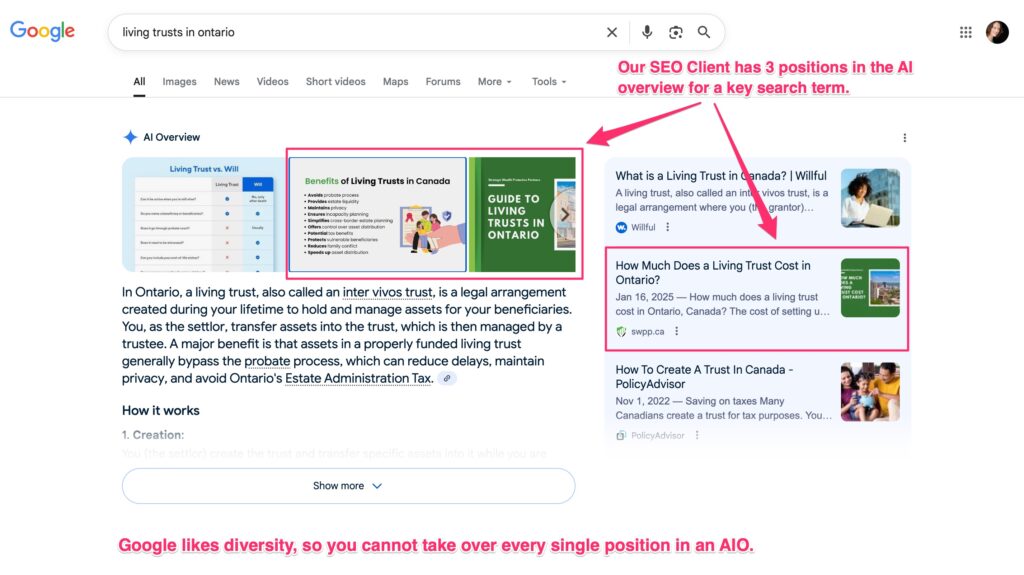Click the swpp.ca source name
1024x575 pixels.
click(647, 331)
